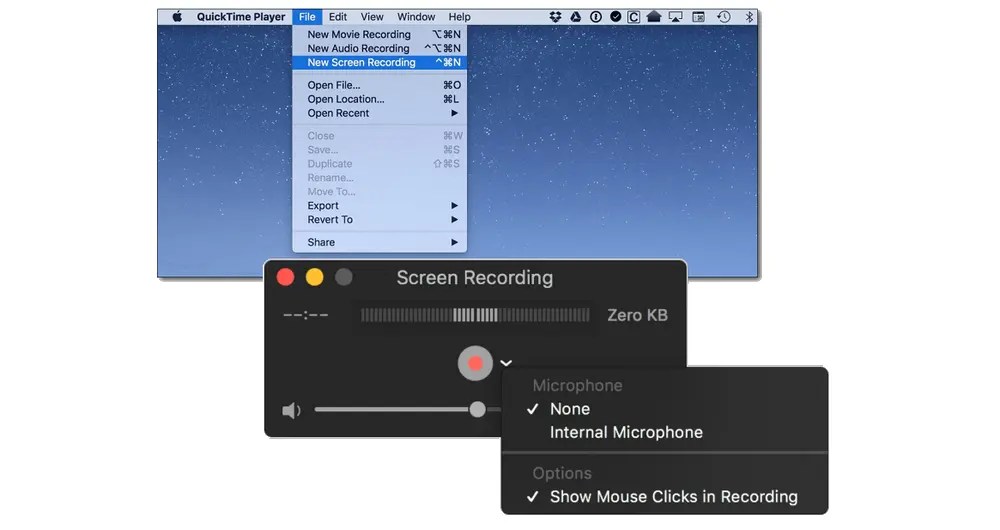Click the calendar window menu bar icon
The height and width of the screenshot is (530, 1000).
click(699, 17)
